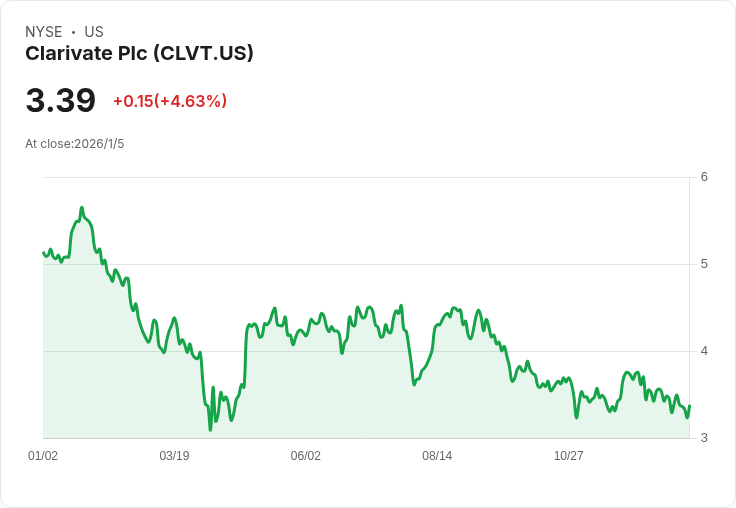Click the At close date text
This screenshot has height=508, width=736.
click(x=75, y=144)
